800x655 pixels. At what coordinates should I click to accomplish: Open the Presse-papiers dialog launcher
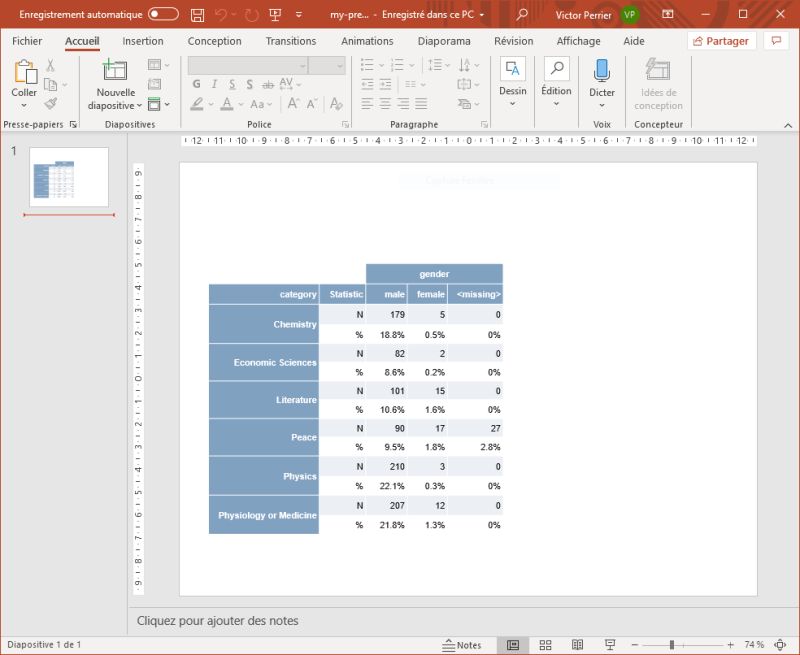73,124
